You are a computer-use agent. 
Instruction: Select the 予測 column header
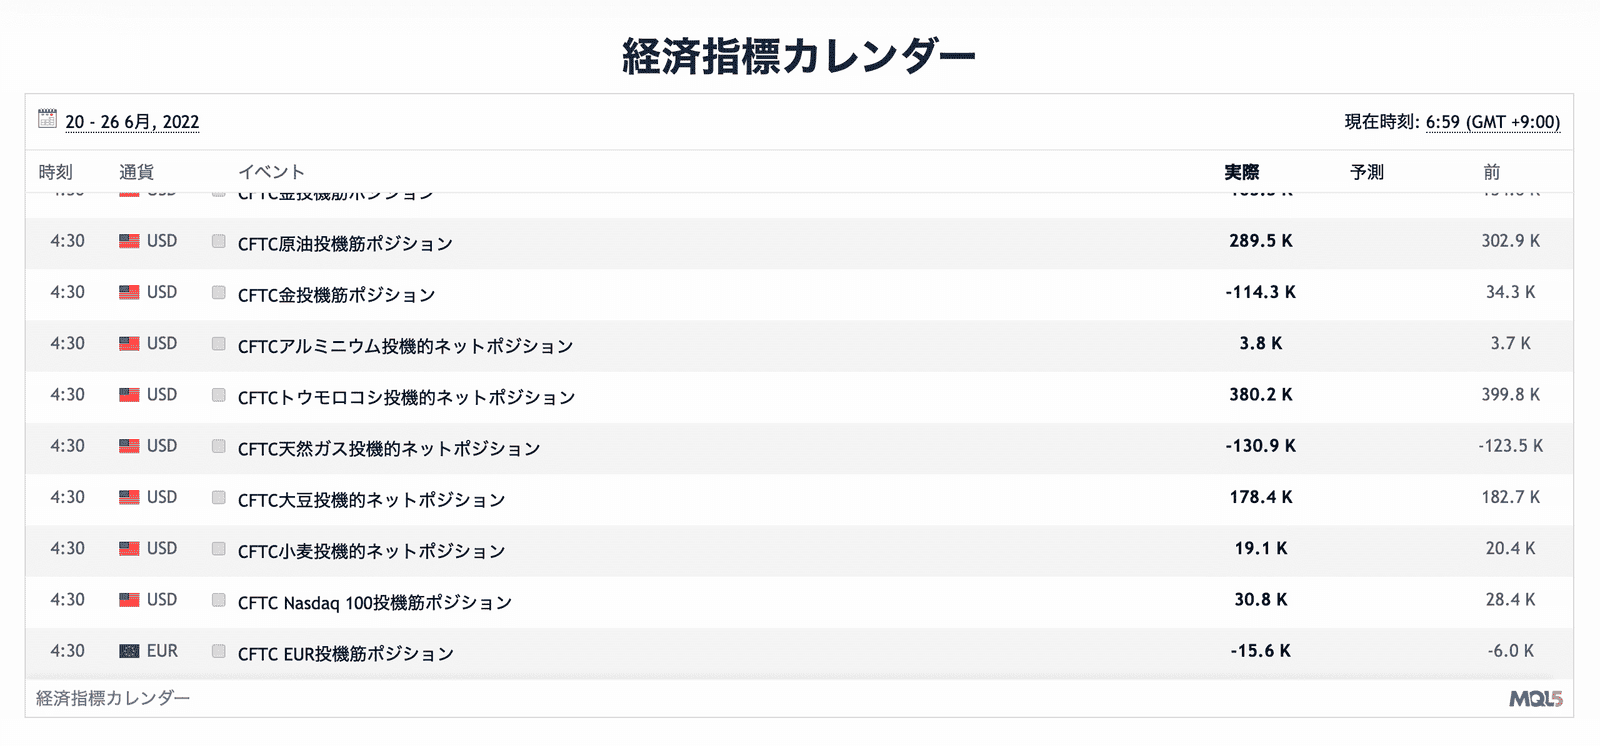[x=1367, y=172]
